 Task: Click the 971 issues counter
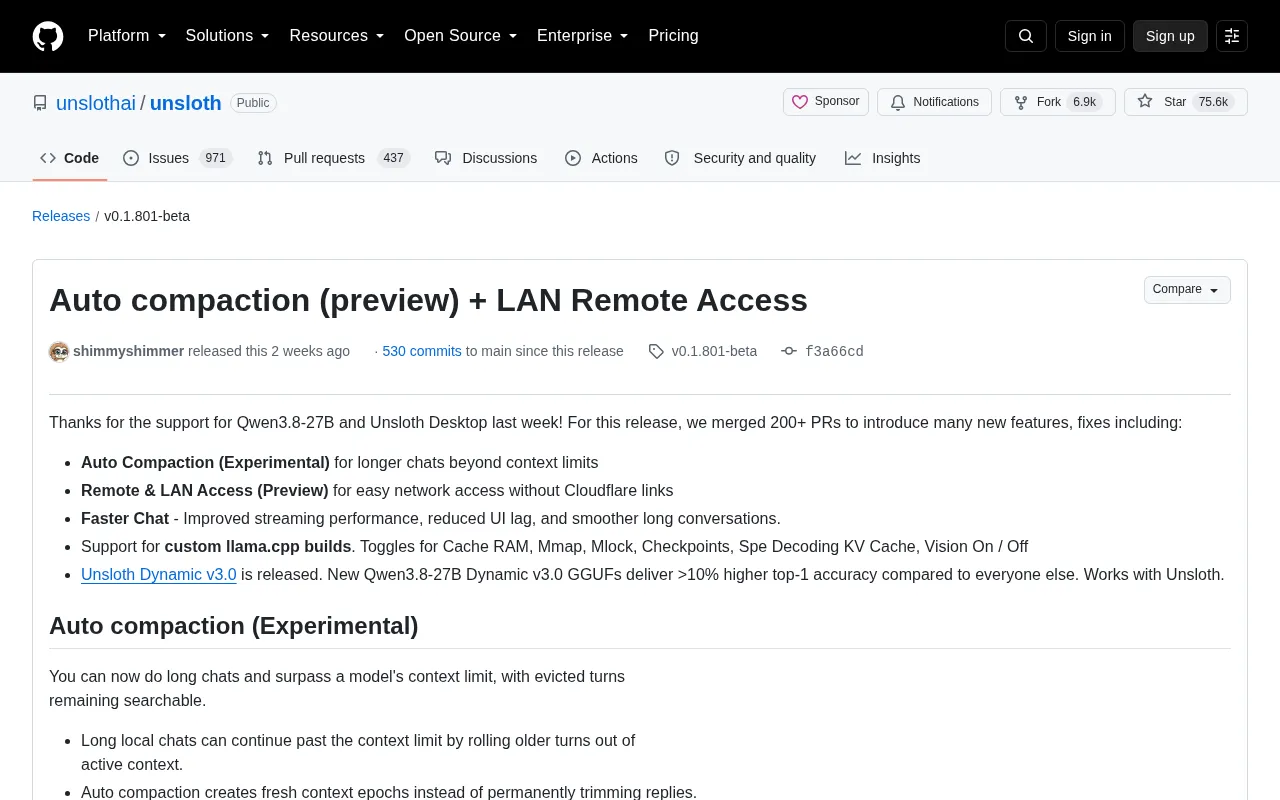tap(215, 158)
